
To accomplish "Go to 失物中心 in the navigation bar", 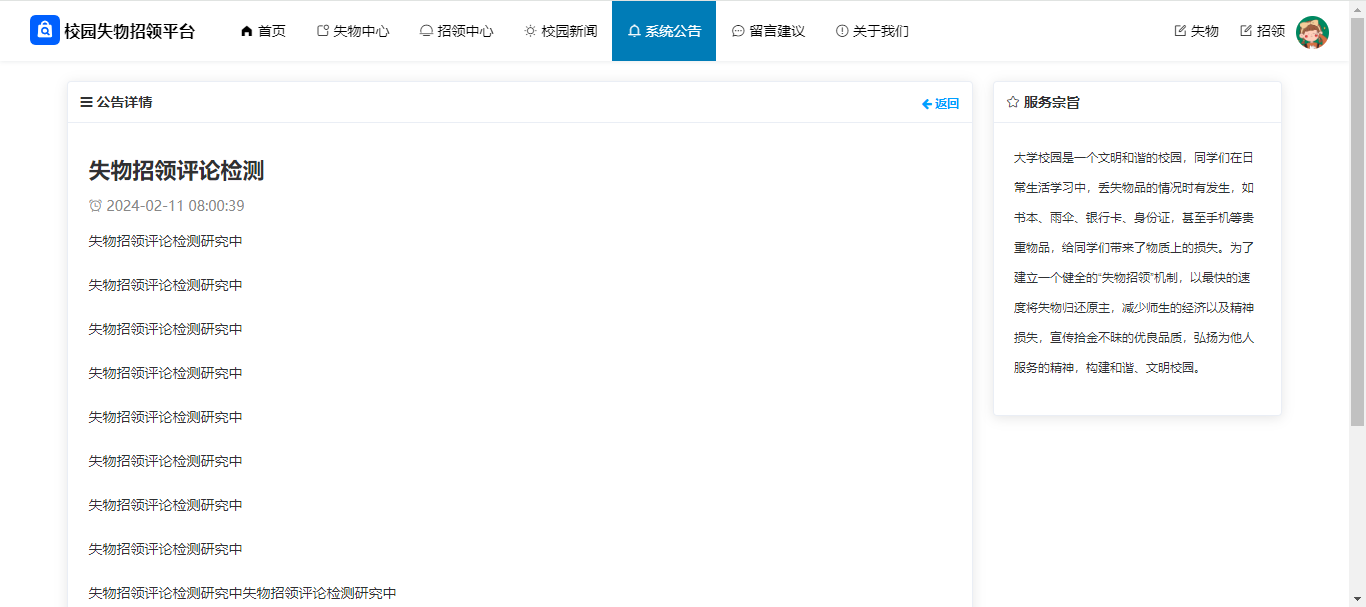I will click(x=353, y=31).
